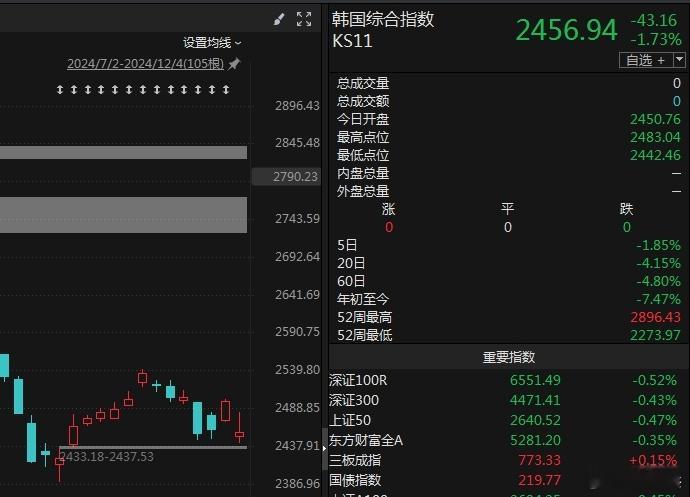Select the 今日开盘 value 2450.76
This screenshot has height=497, width=690.
click(x=655, y=119)
